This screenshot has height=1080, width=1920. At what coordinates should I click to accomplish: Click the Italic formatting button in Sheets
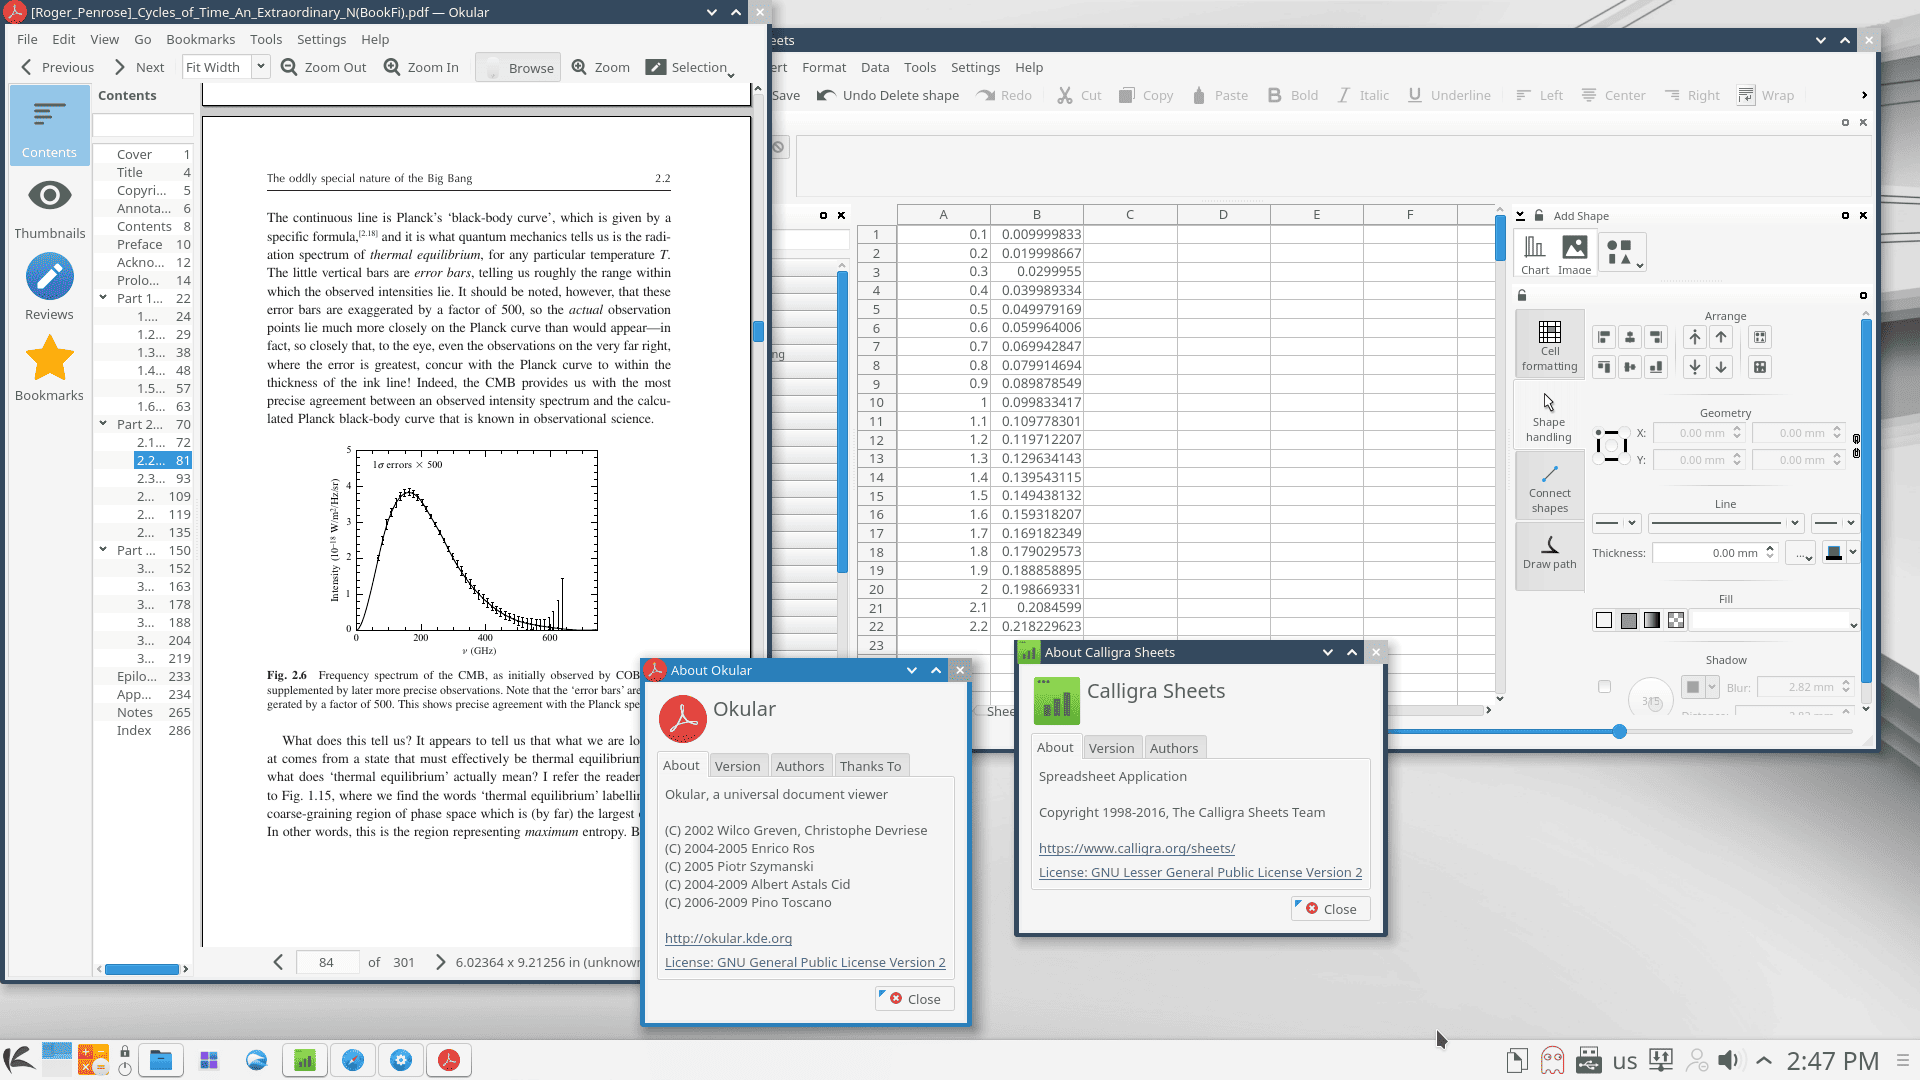pos(1363,95)
